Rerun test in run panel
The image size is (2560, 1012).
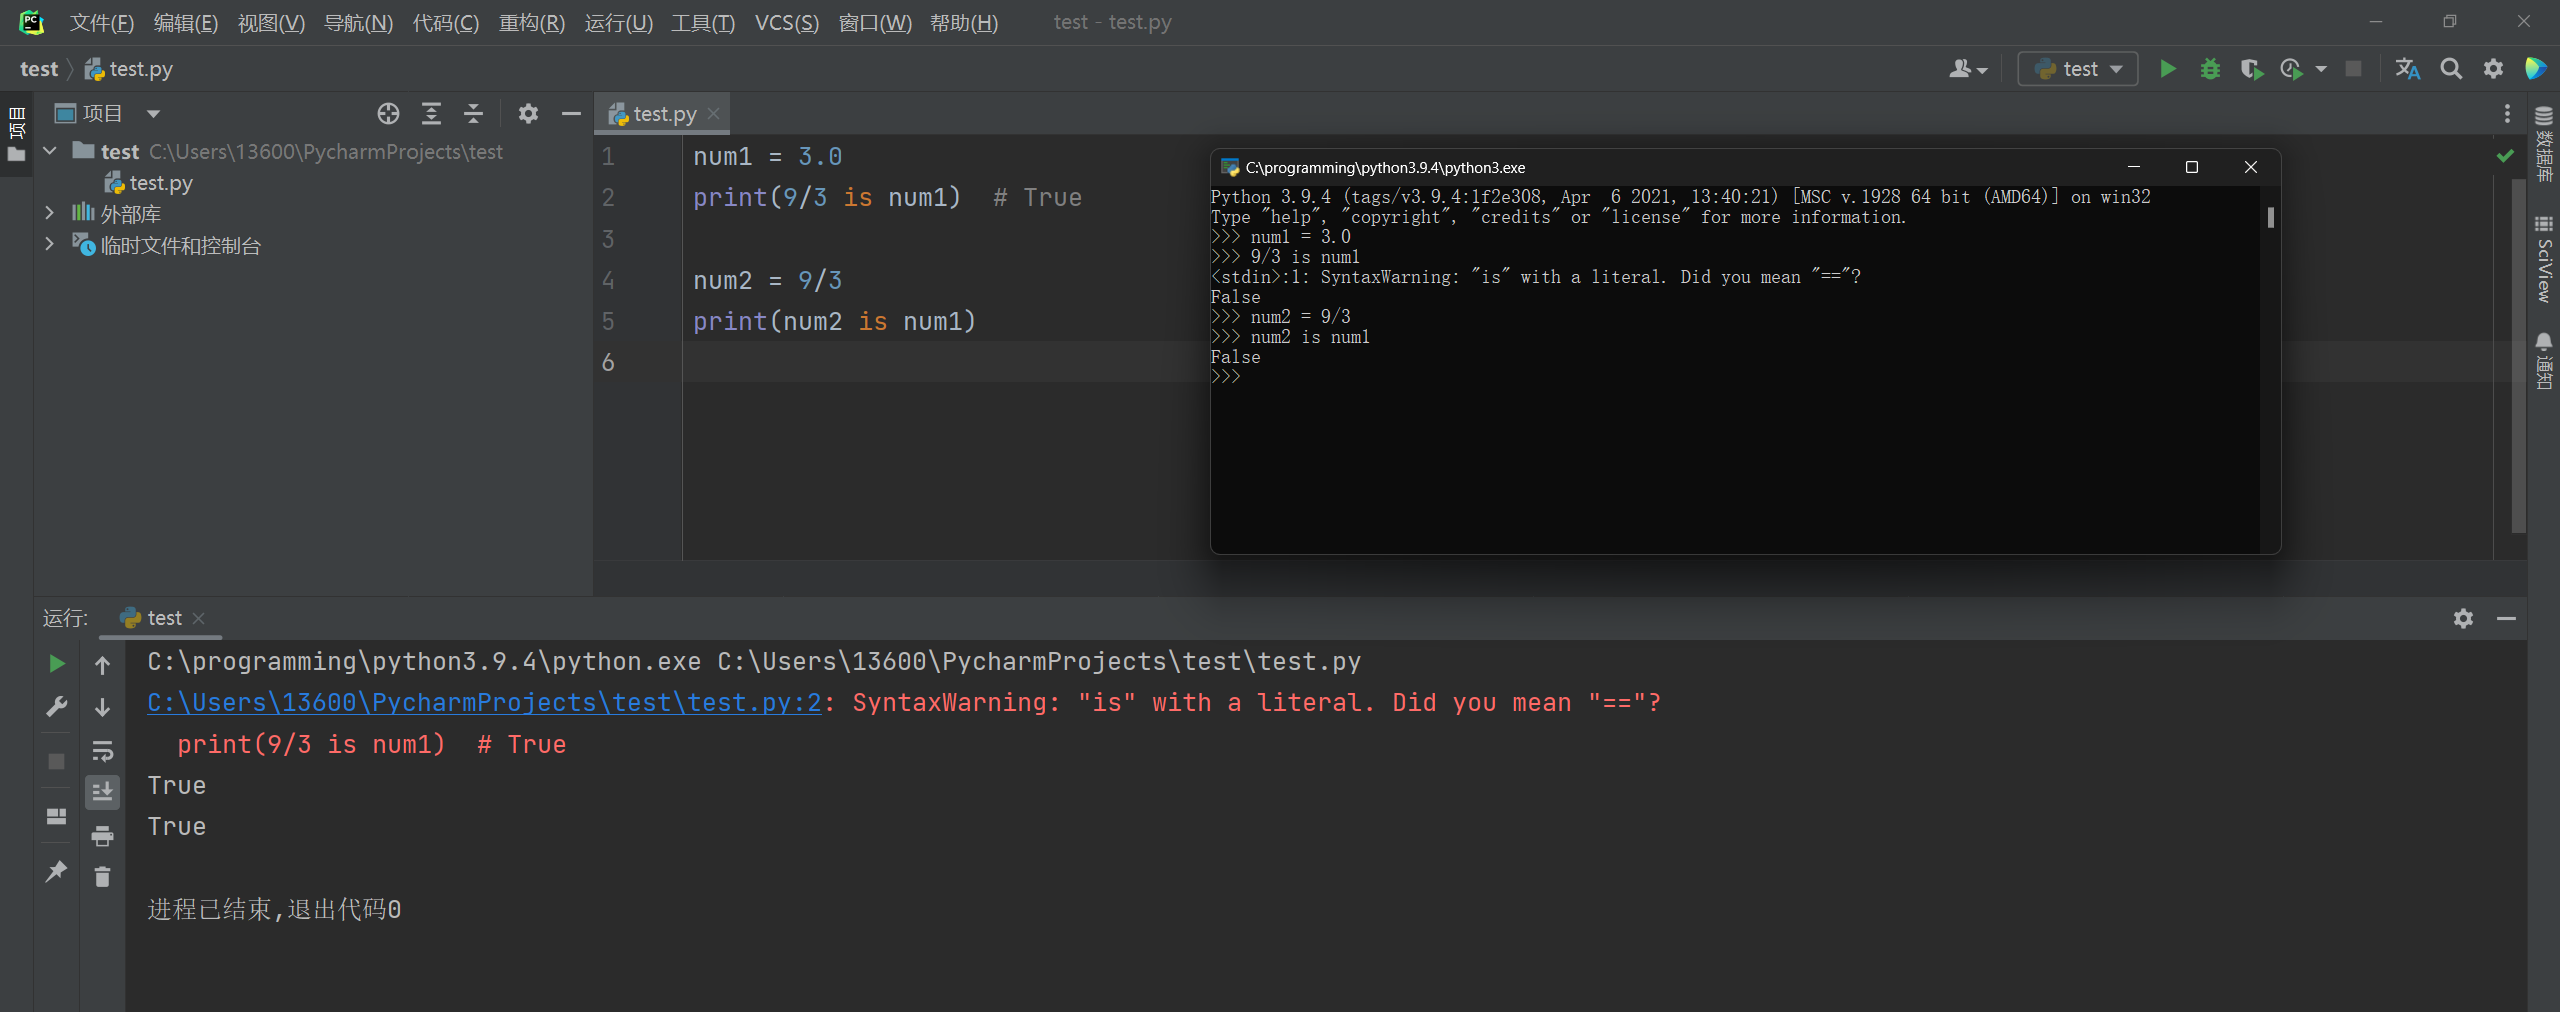57,664
